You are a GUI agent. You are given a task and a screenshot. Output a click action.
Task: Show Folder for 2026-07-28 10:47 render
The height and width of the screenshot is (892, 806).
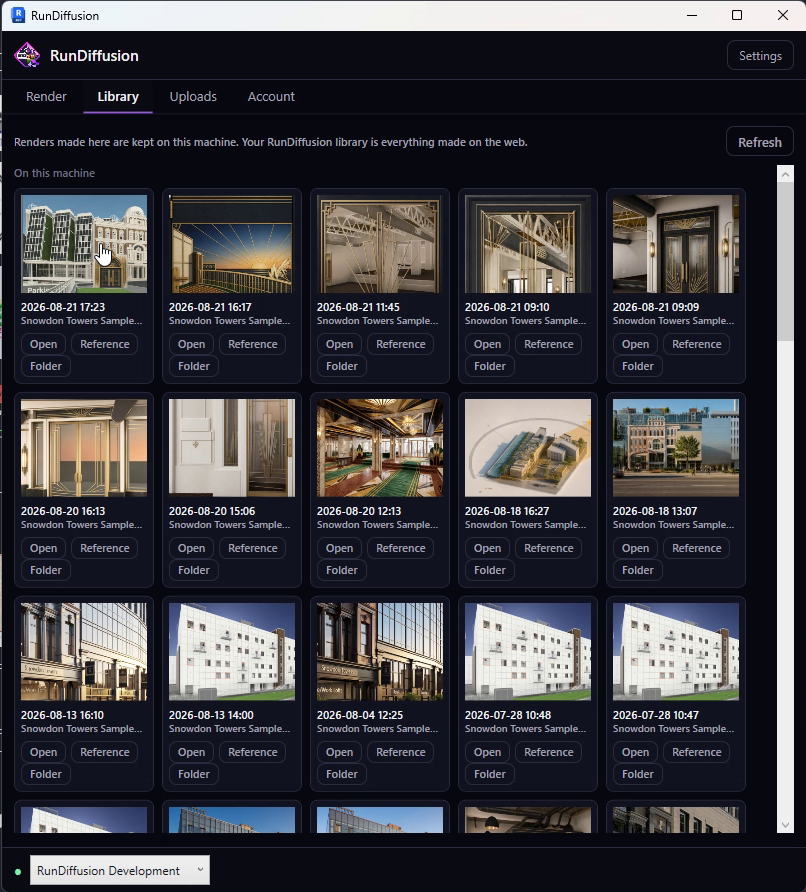(x=637, y=774)
